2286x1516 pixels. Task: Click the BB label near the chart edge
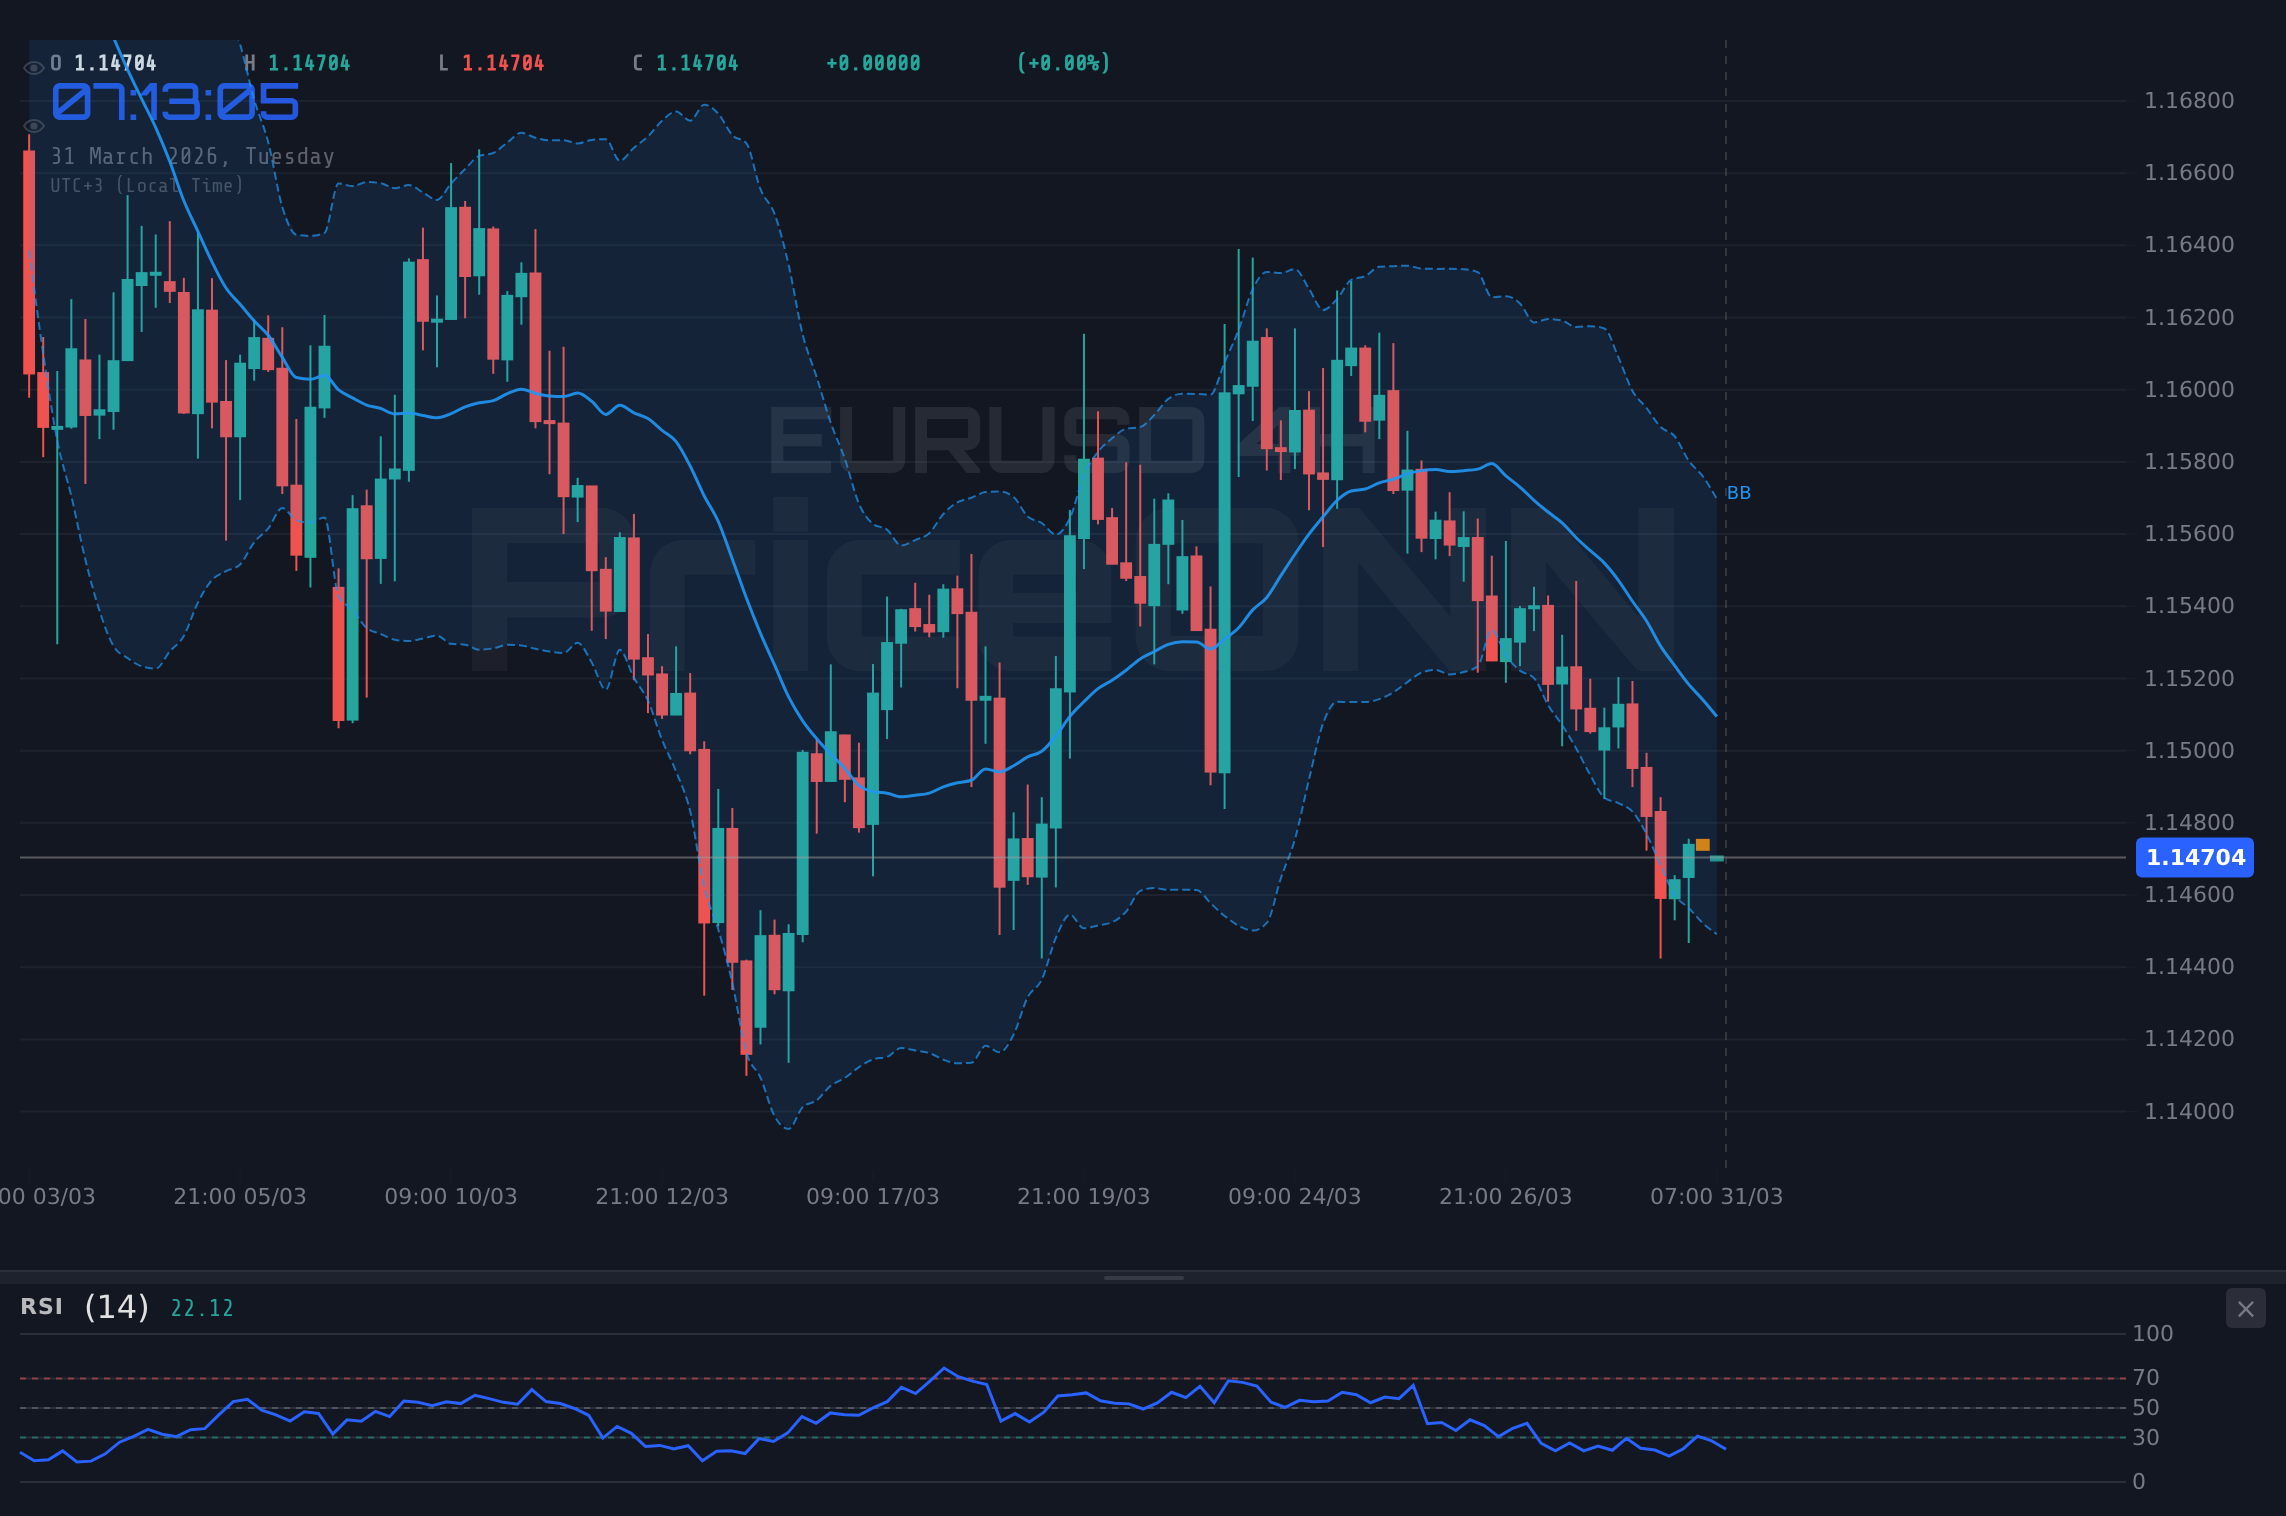tap(1739, 492)
